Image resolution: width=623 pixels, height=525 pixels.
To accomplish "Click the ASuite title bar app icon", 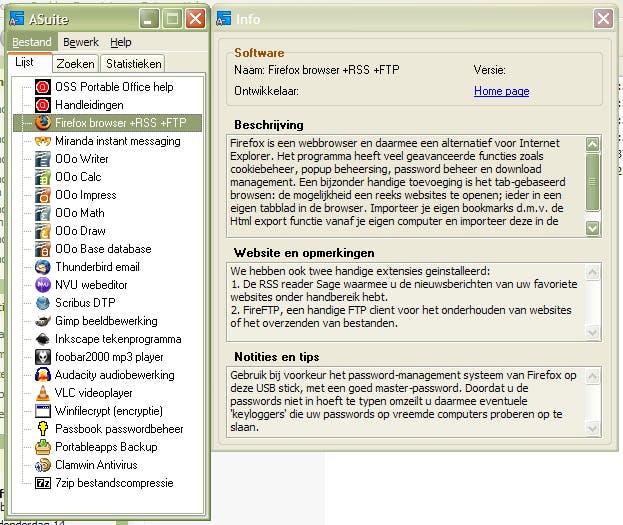I will (x=17, y=19).
